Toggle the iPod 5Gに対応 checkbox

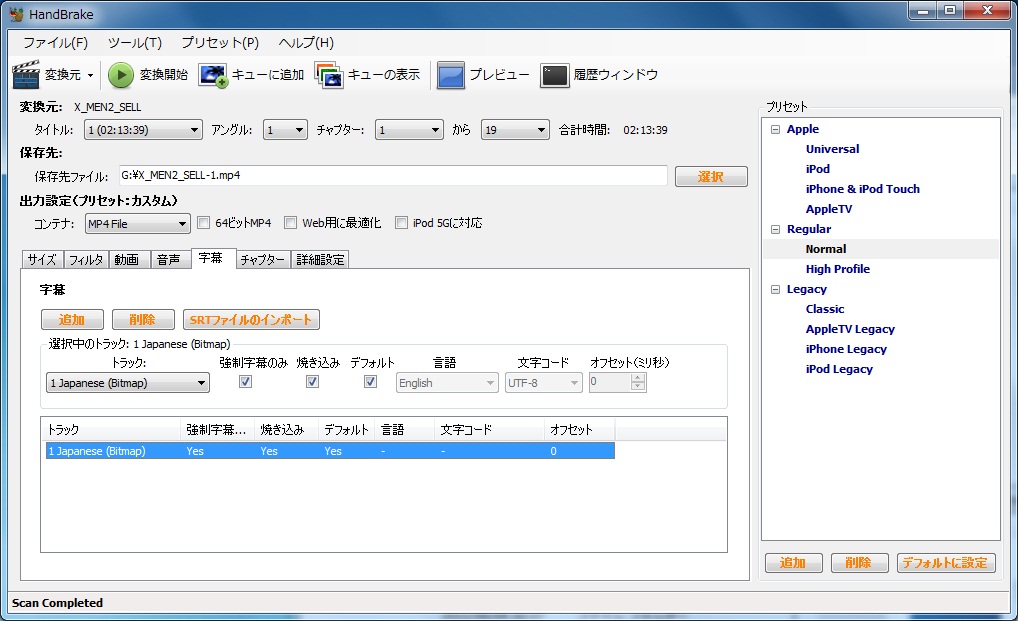401,223
